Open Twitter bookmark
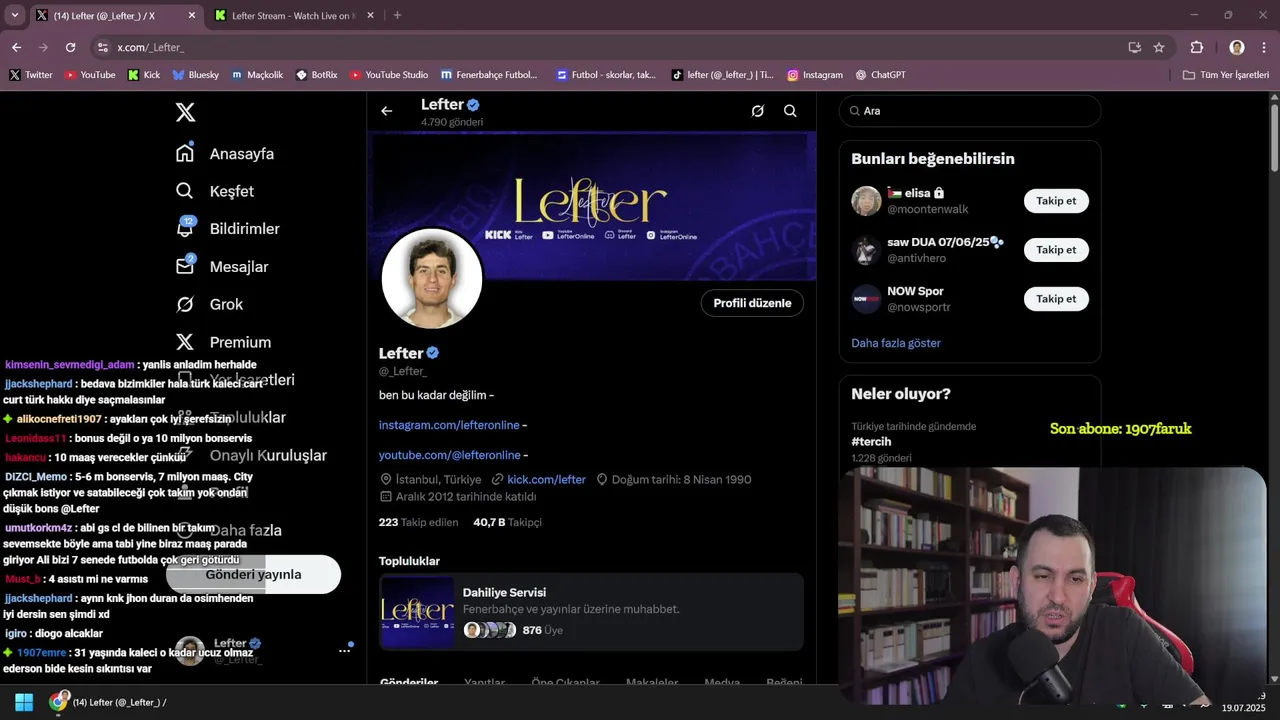The height and width of the screenshot is (720, 1280). tap(31, 75)
